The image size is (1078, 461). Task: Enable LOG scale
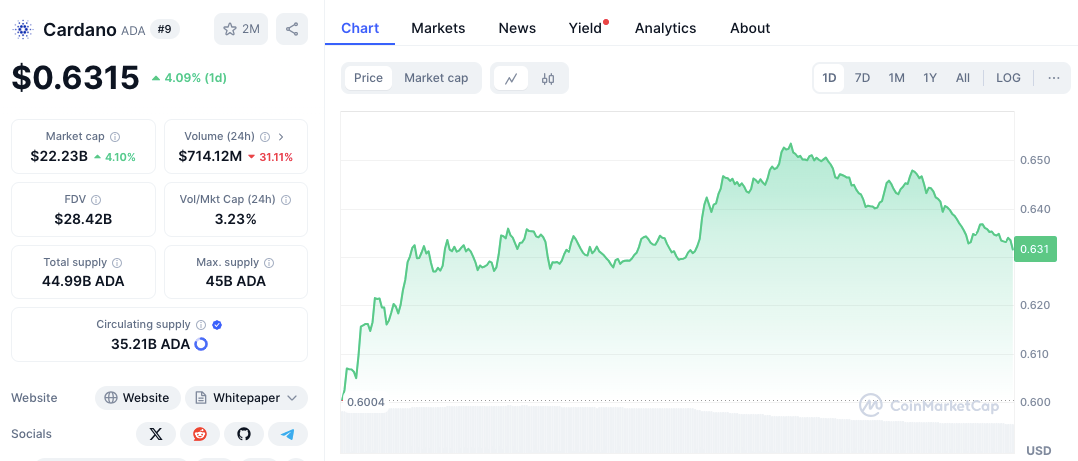(x=1009, y=78)
